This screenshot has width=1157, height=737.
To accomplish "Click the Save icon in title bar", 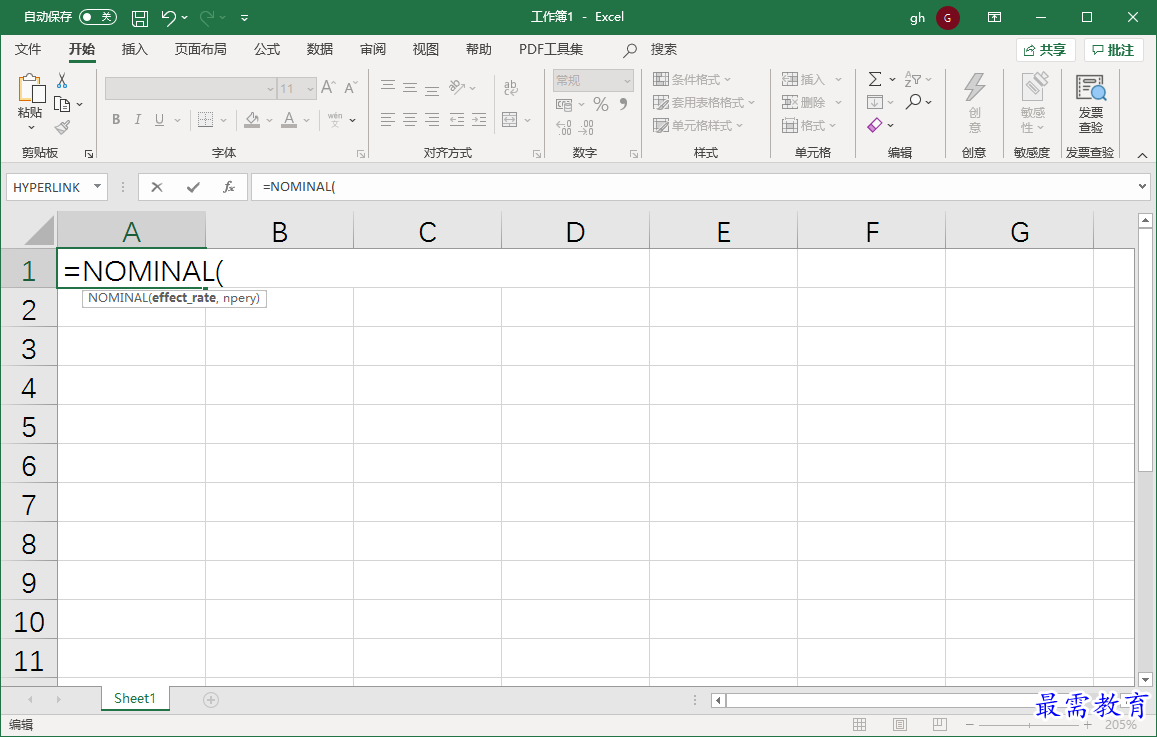I will (x=139, y=18).
